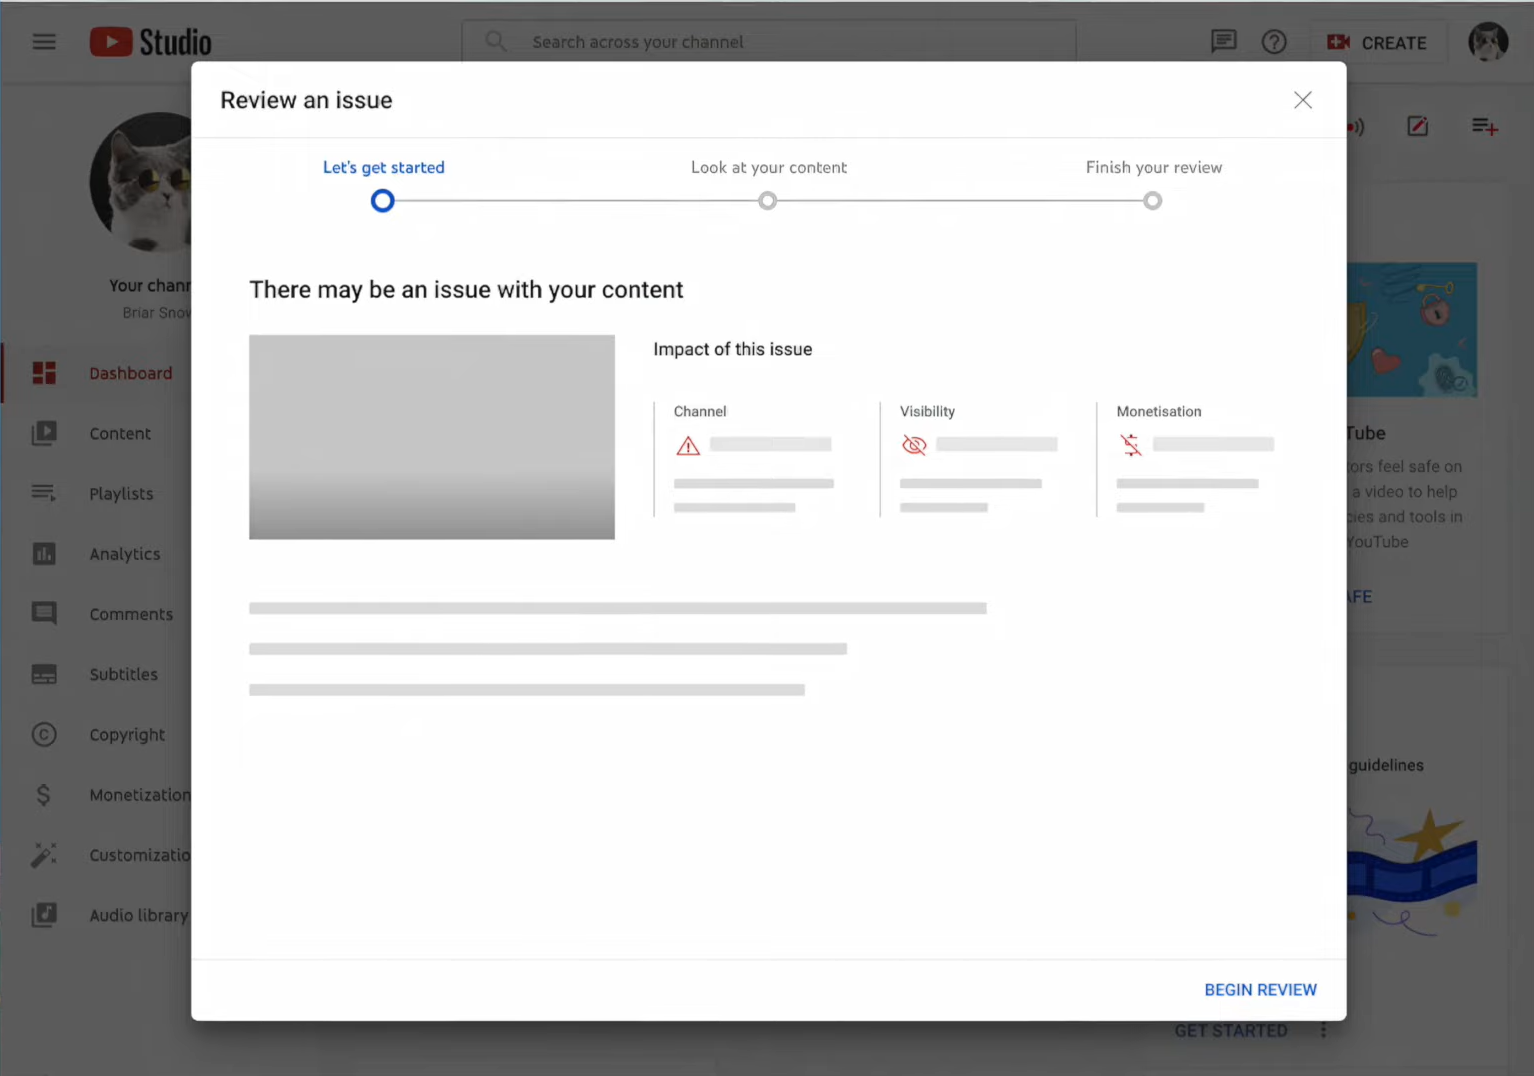Click the Channel warning triangle icon

click(x=688, y=446)
